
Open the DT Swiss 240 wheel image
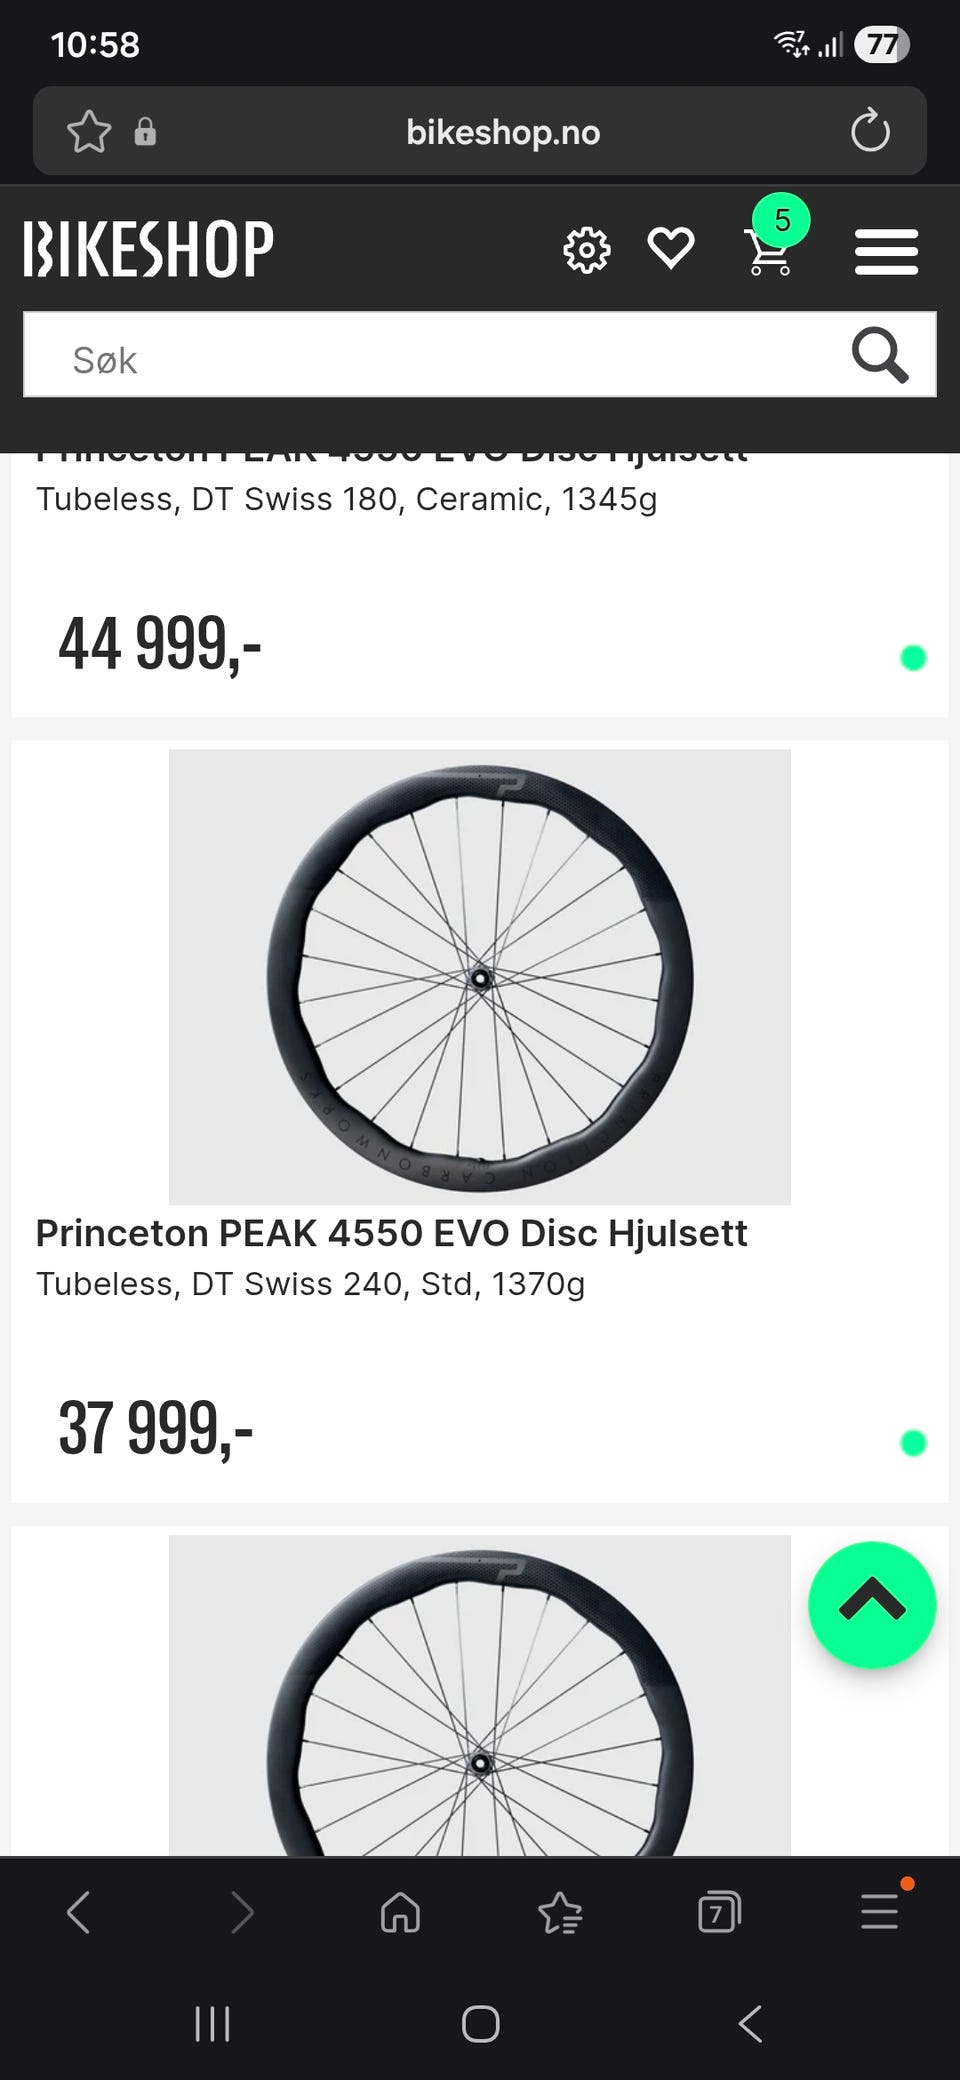[480, 976]
